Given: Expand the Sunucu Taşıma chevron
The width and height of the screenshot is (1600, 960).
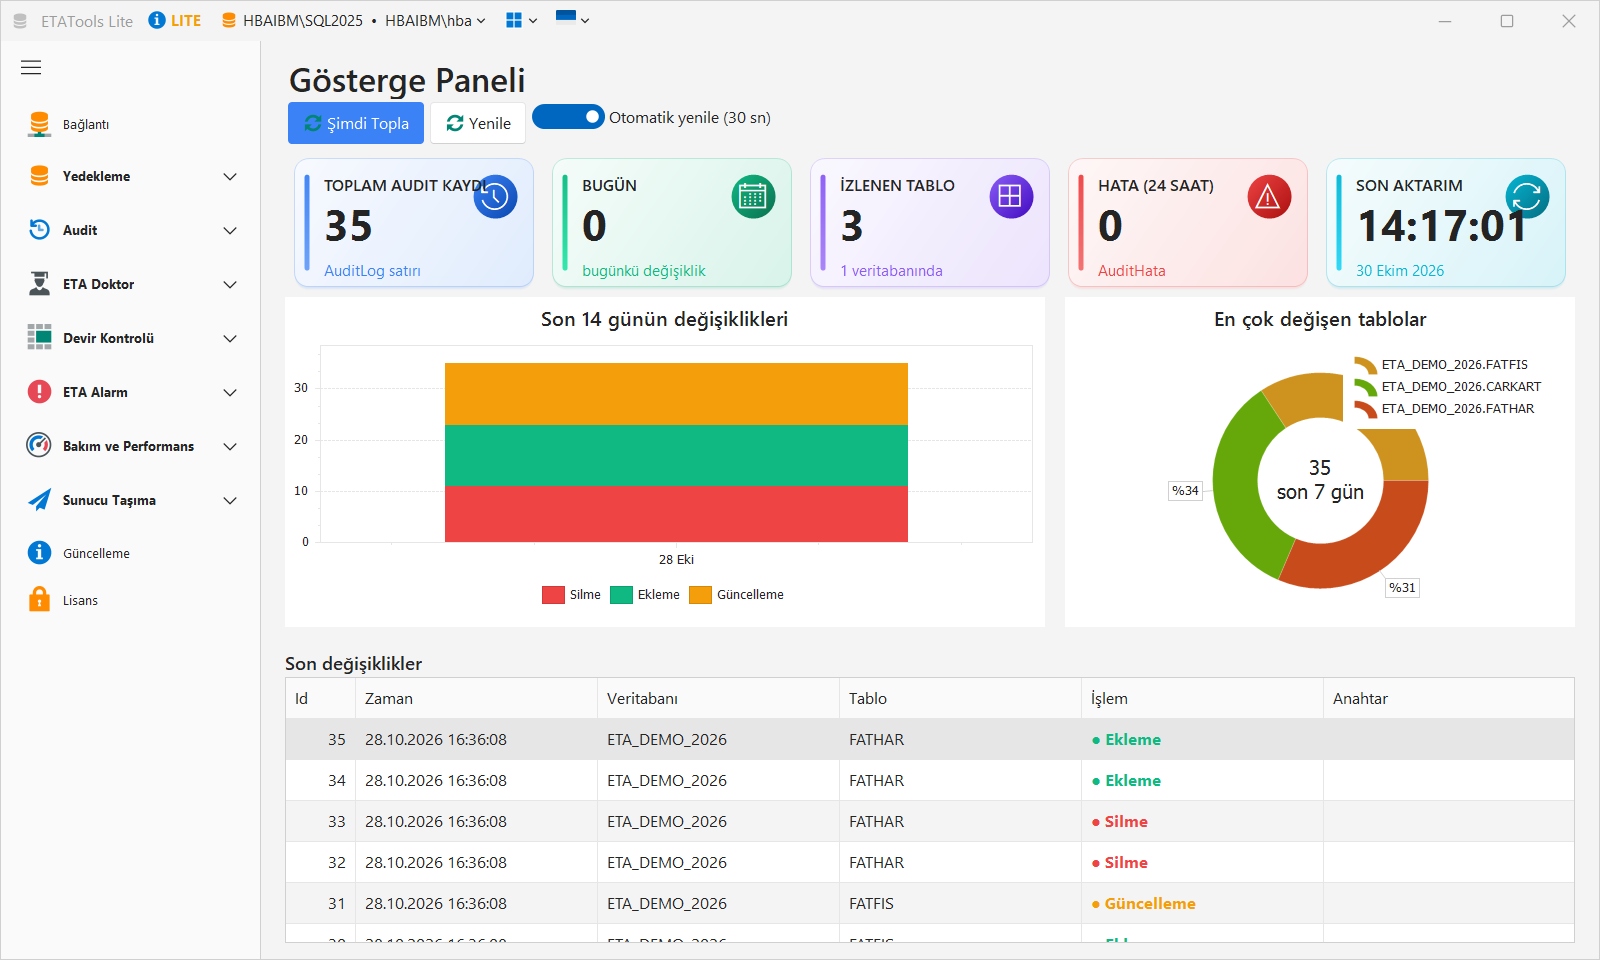Looking at the screenshot, I should 230,501.
